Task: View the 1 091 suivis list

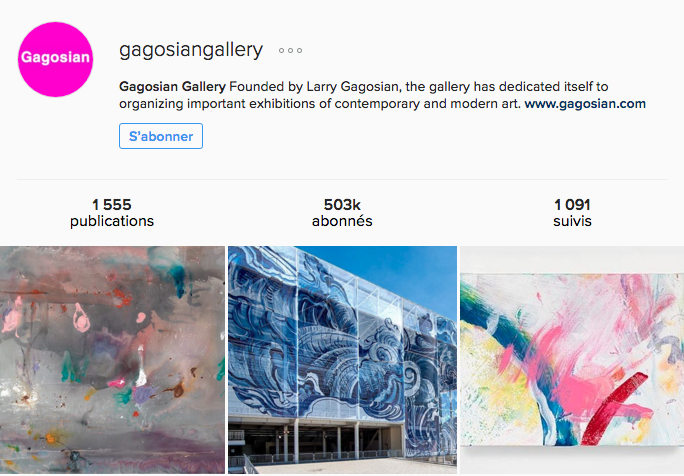Action: click(572, 213)
